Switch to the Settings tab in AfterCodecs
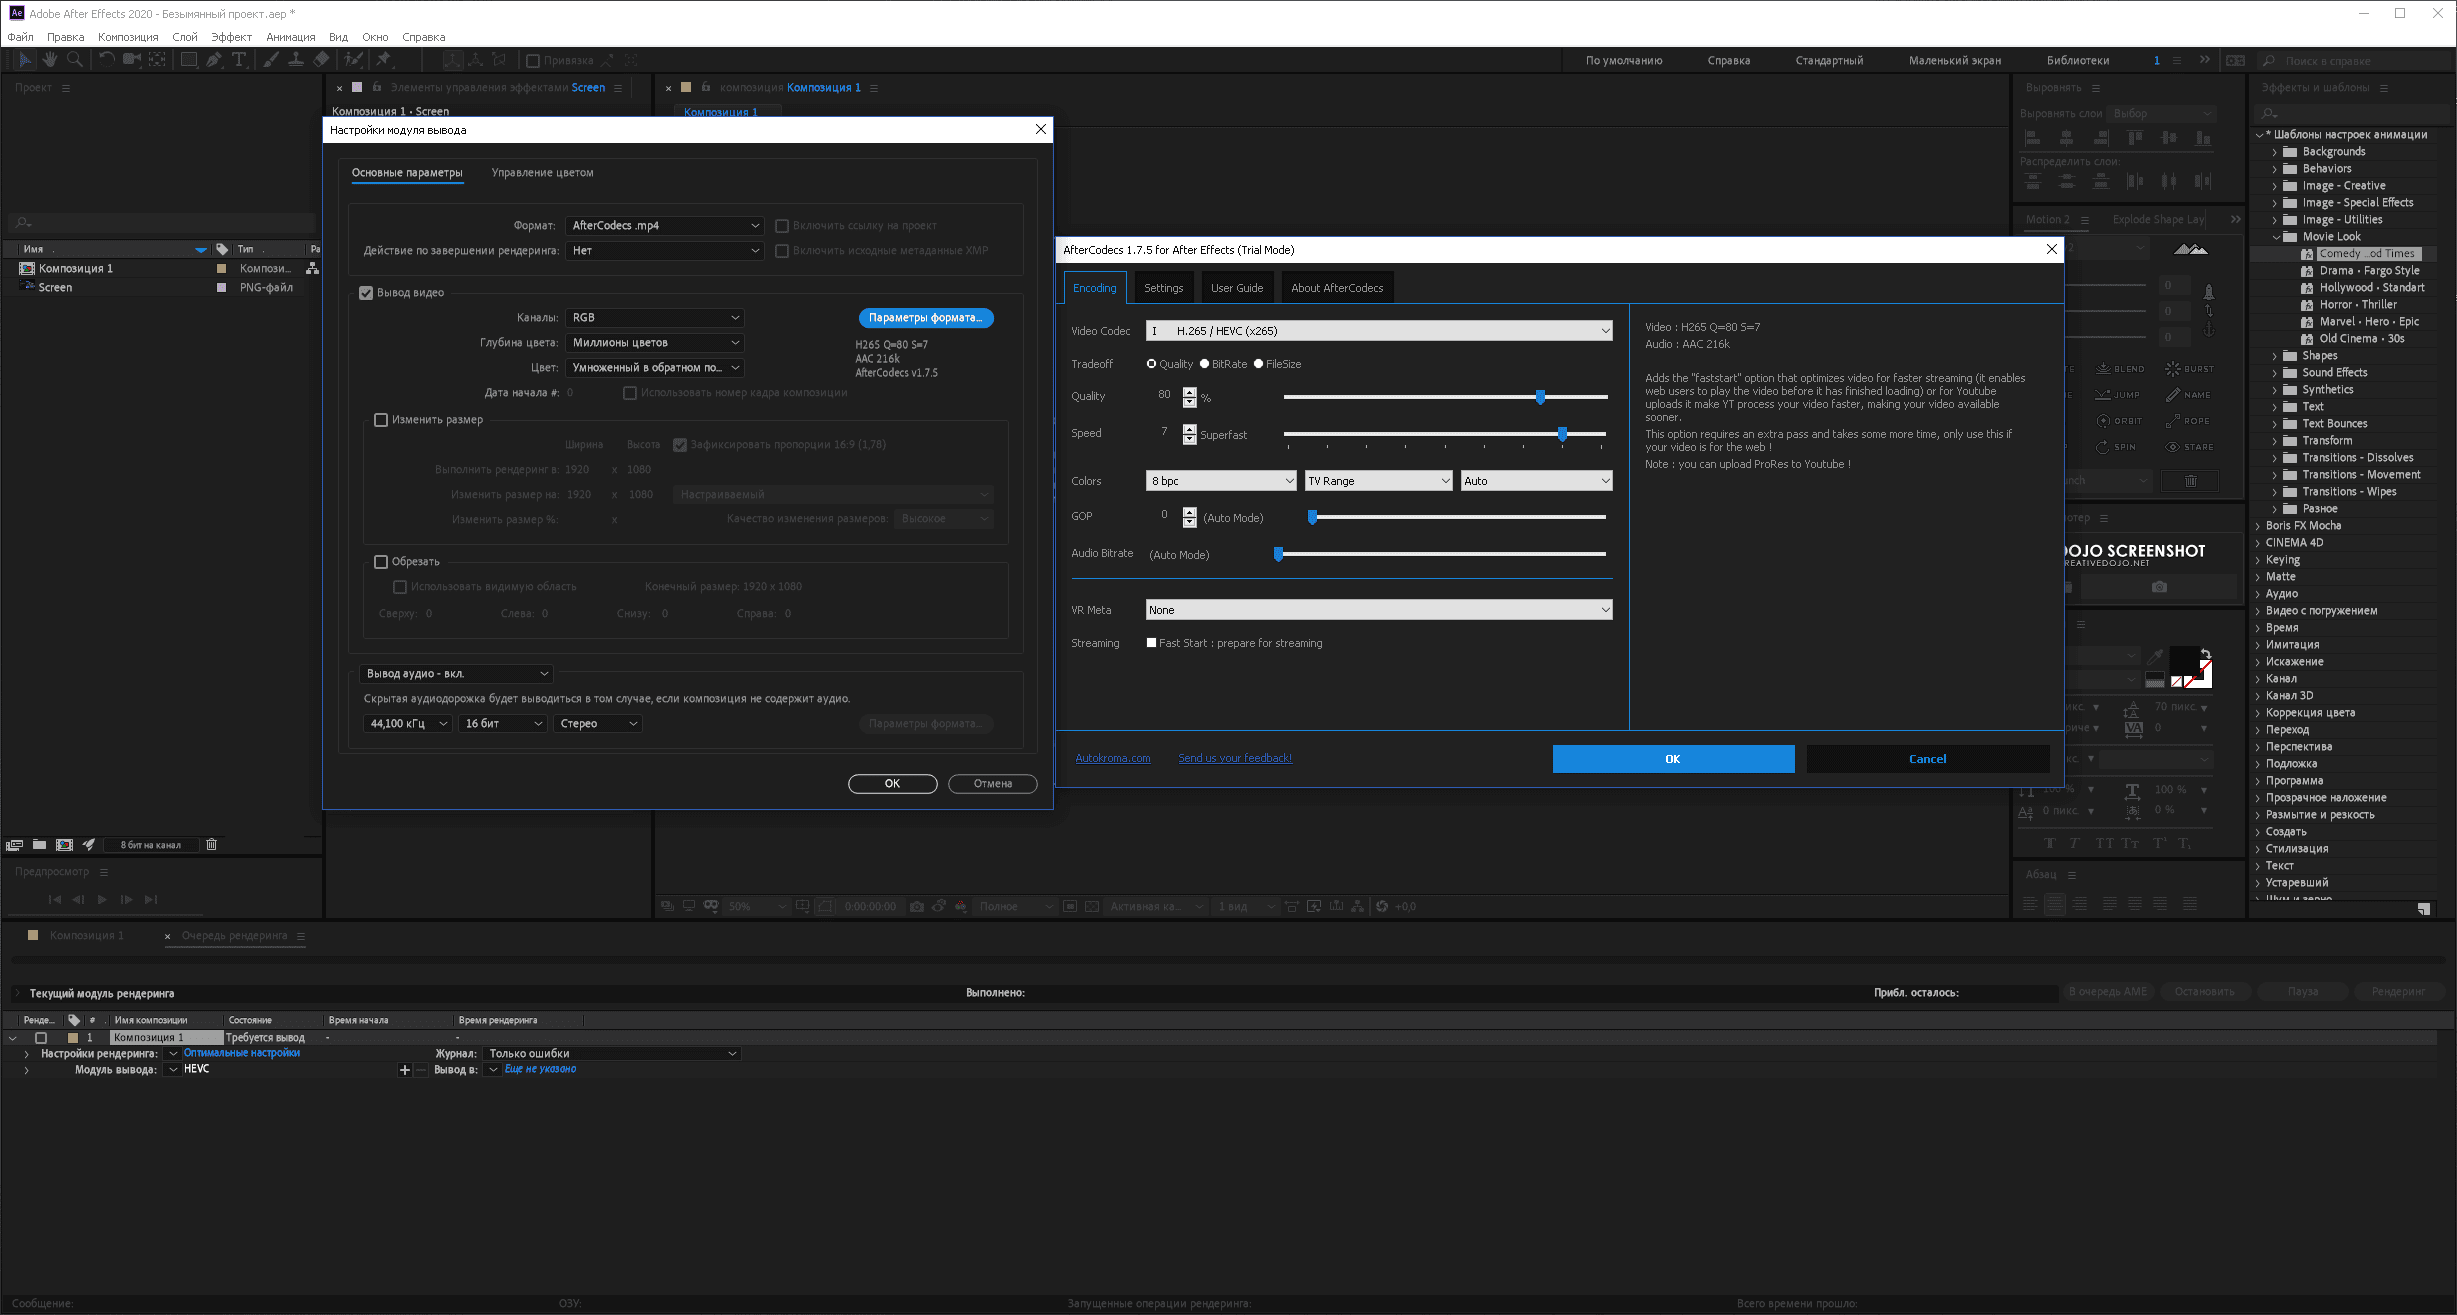2457x1315 pixels. [x=1163, y=288]
